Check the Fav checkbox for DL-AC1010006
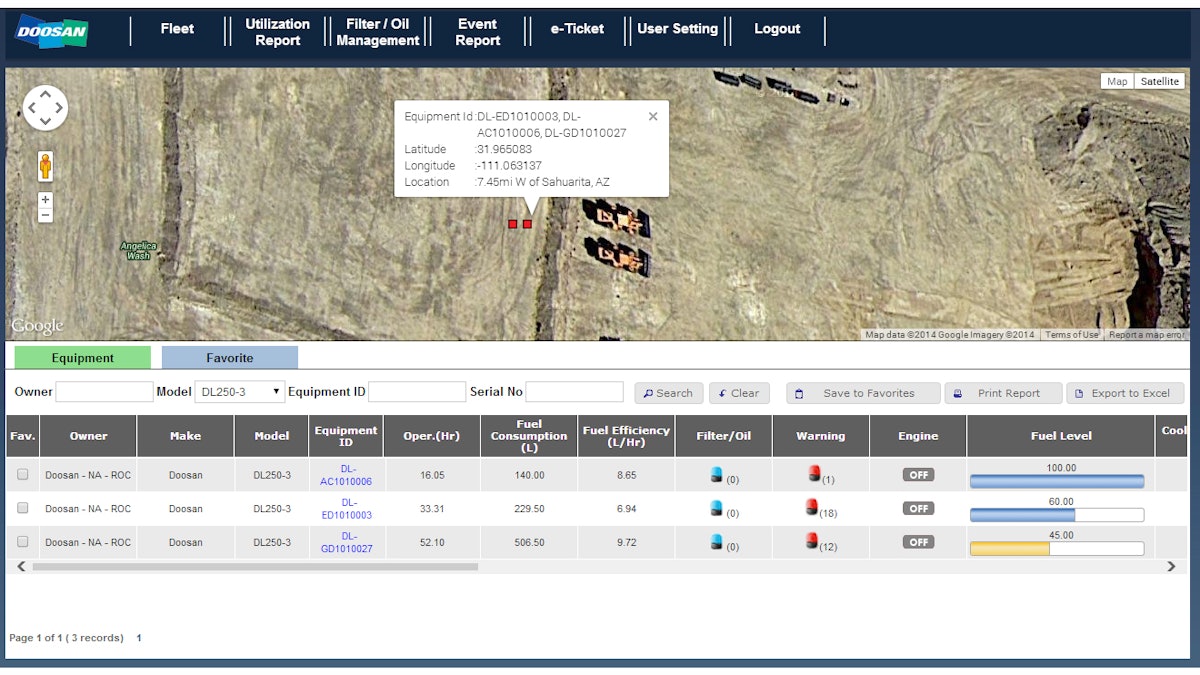Screen dimensions: 1200x675 (22, 474)
